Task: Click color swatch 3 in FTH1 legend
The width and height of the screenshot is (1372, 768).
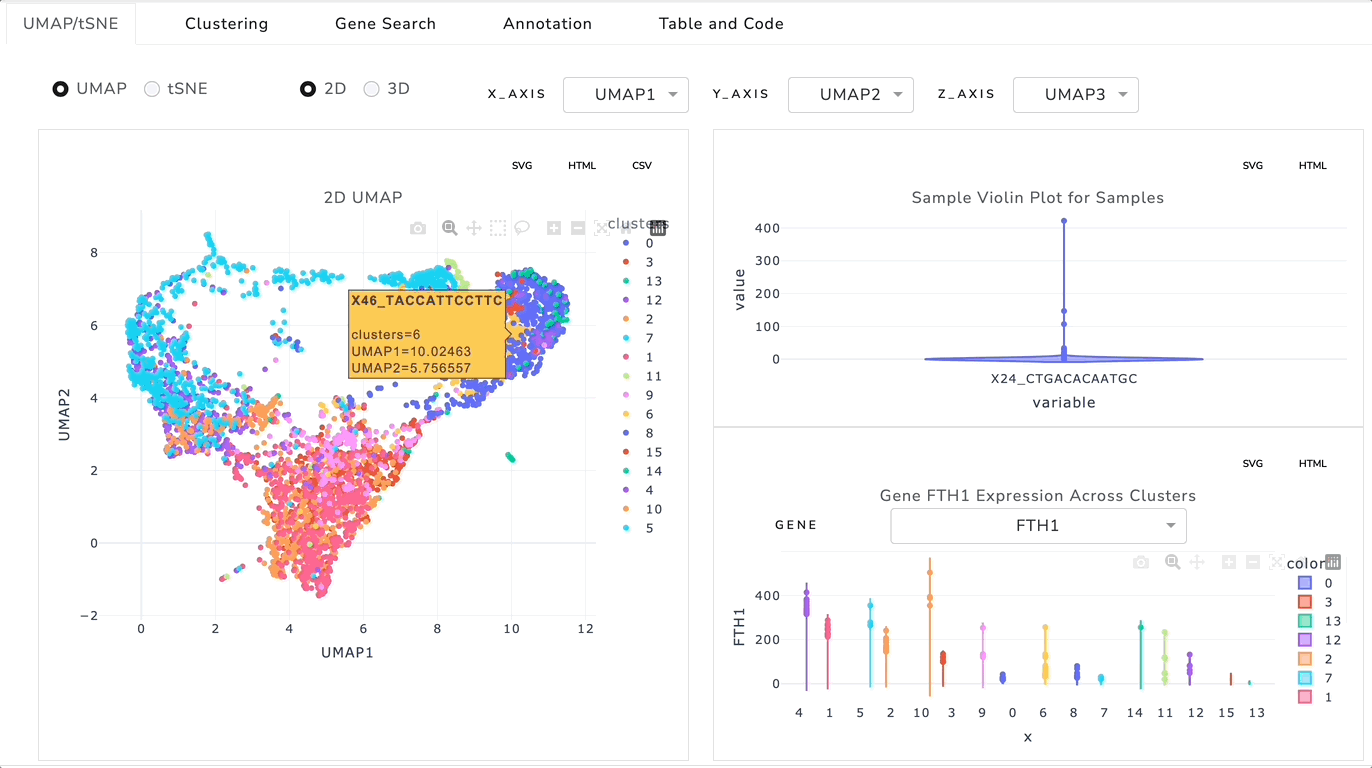Action: click(x=1304, y=602)
